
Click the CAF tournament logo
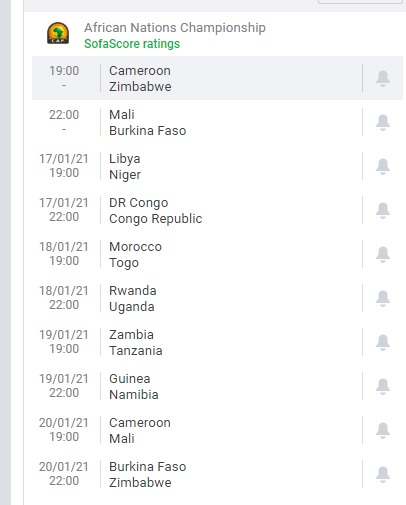pos(58,33)
